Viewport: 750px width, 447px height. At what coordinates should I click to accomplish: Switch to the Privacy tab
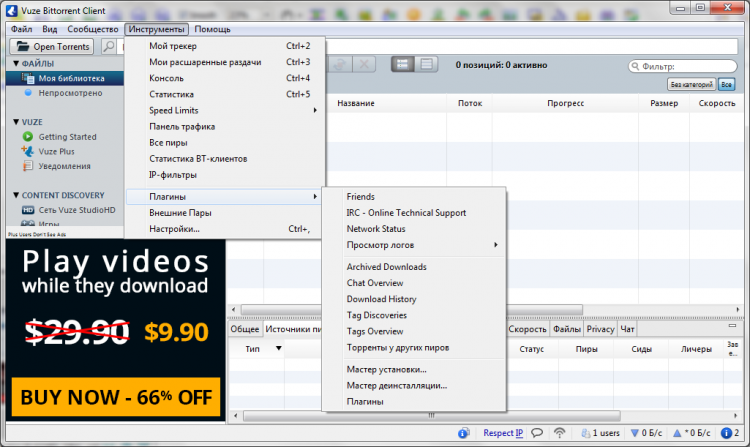tap(600, 329)
